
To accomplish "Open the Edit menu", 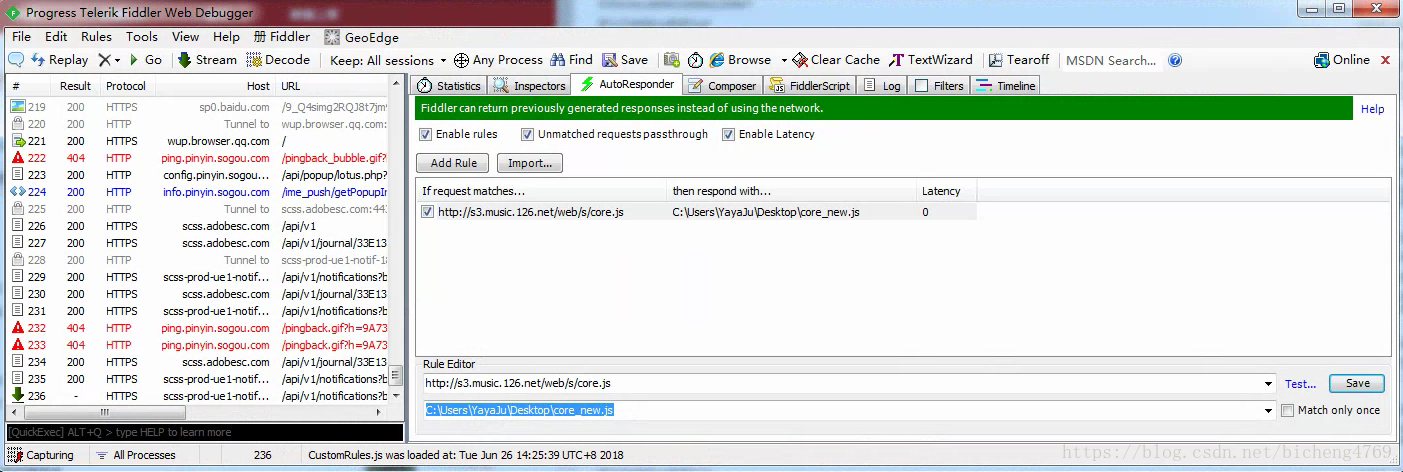I will tap(56, 37).
